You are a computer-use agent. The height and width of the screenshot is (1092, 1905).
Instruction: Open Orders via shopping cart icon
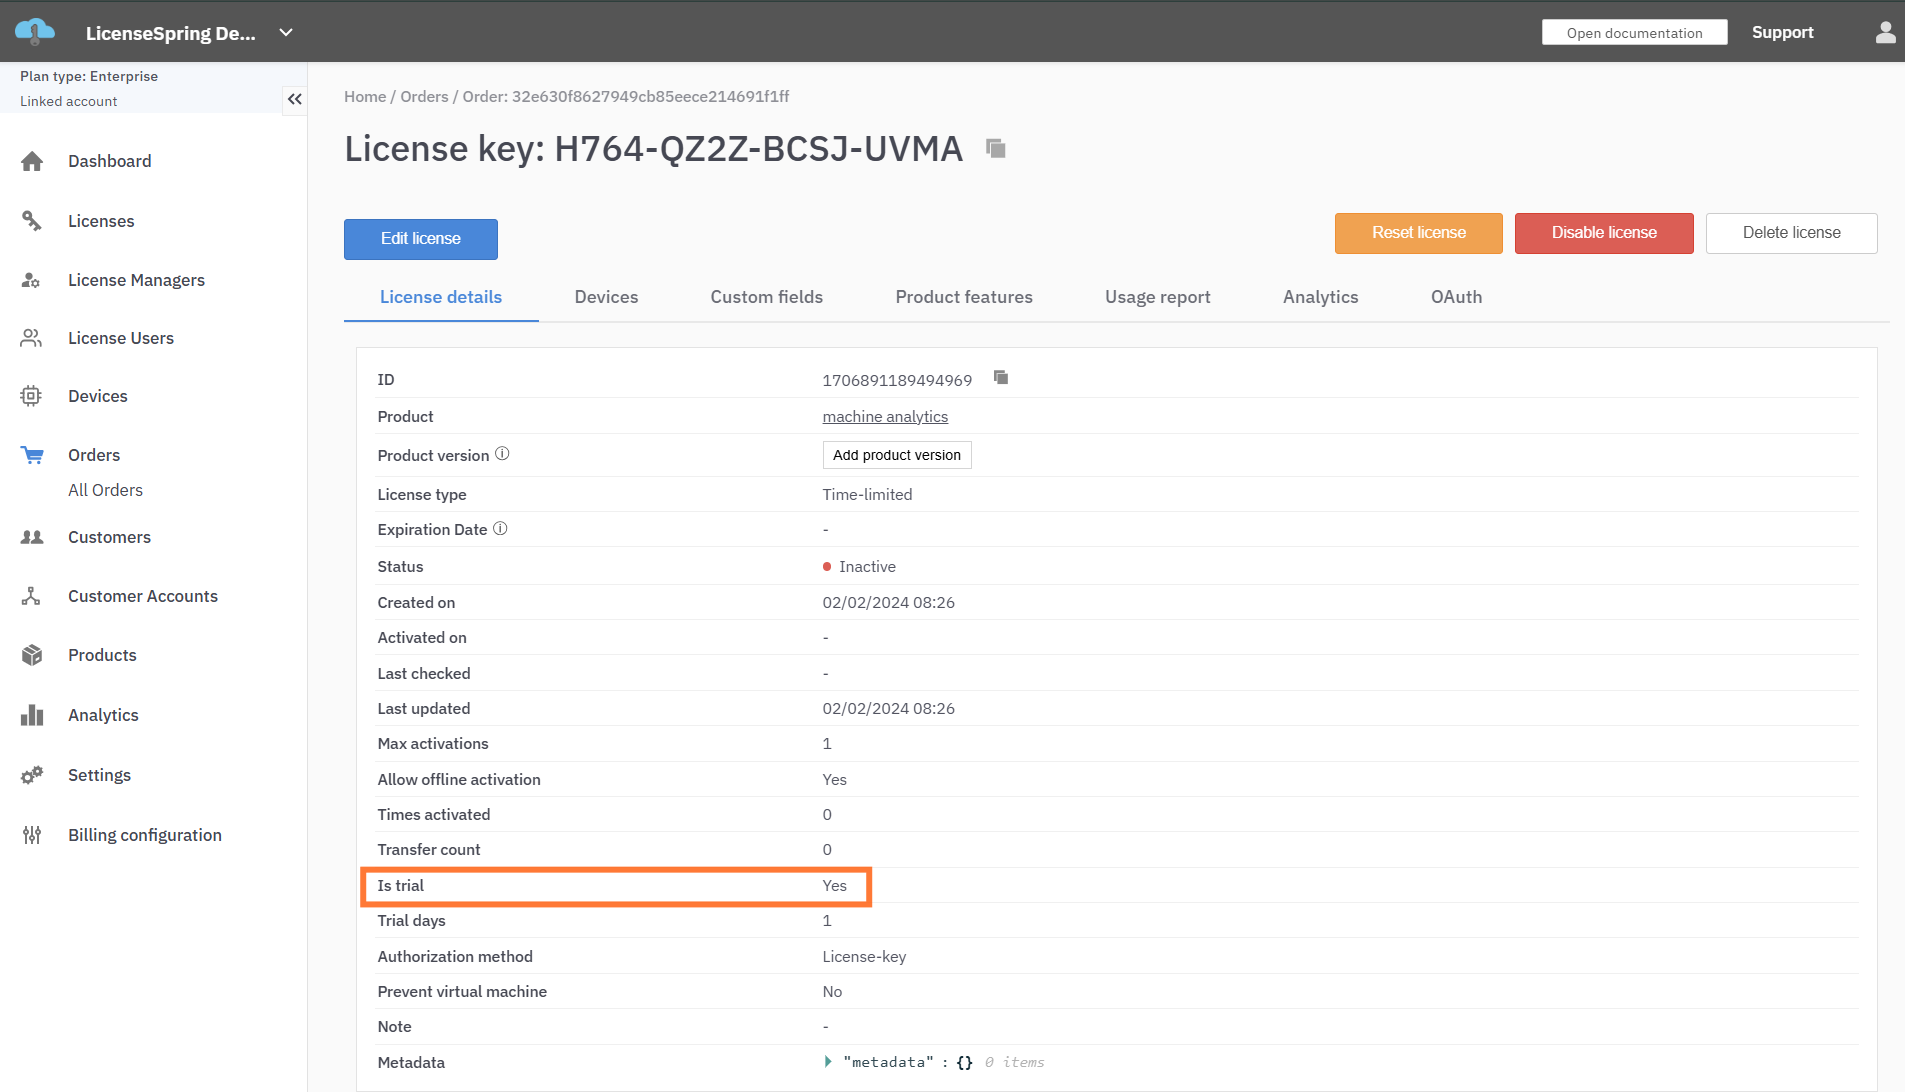coord(32,456)
